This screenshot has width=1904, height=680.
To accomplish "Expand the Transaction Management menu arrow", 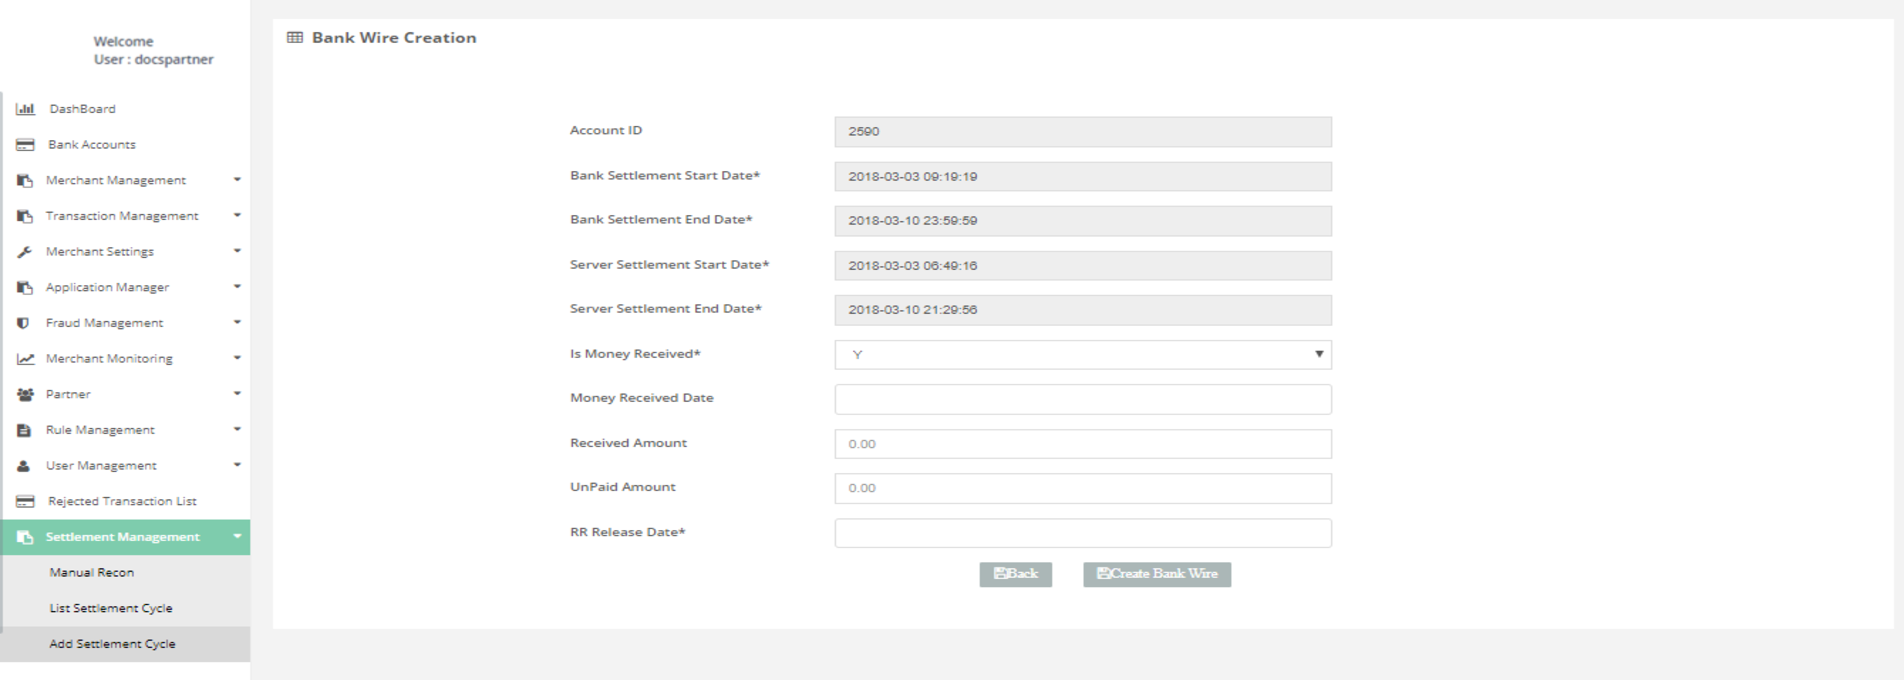I will tap(237, 216).
